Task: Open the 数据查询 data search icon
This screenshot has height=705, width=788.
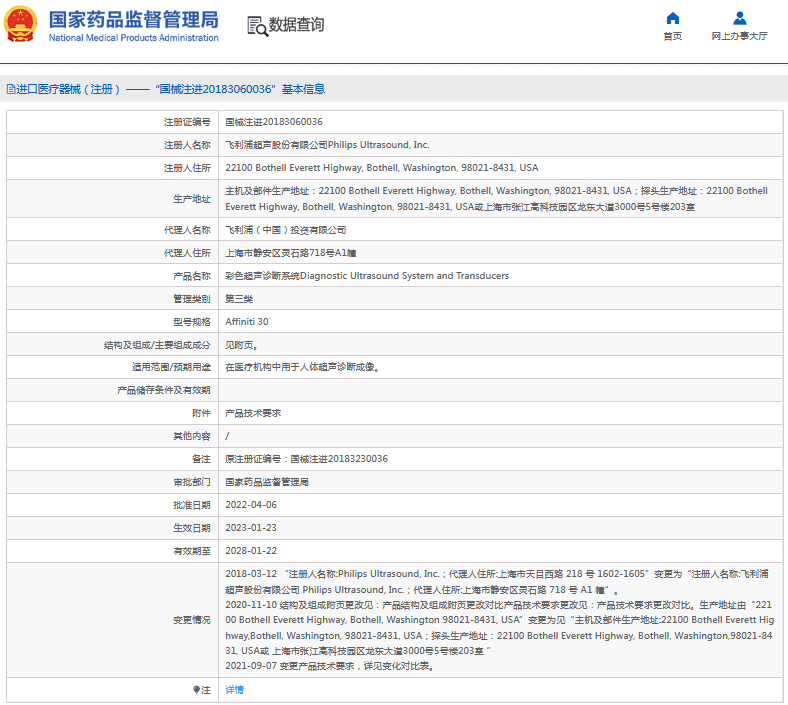Action: [257, 26]
